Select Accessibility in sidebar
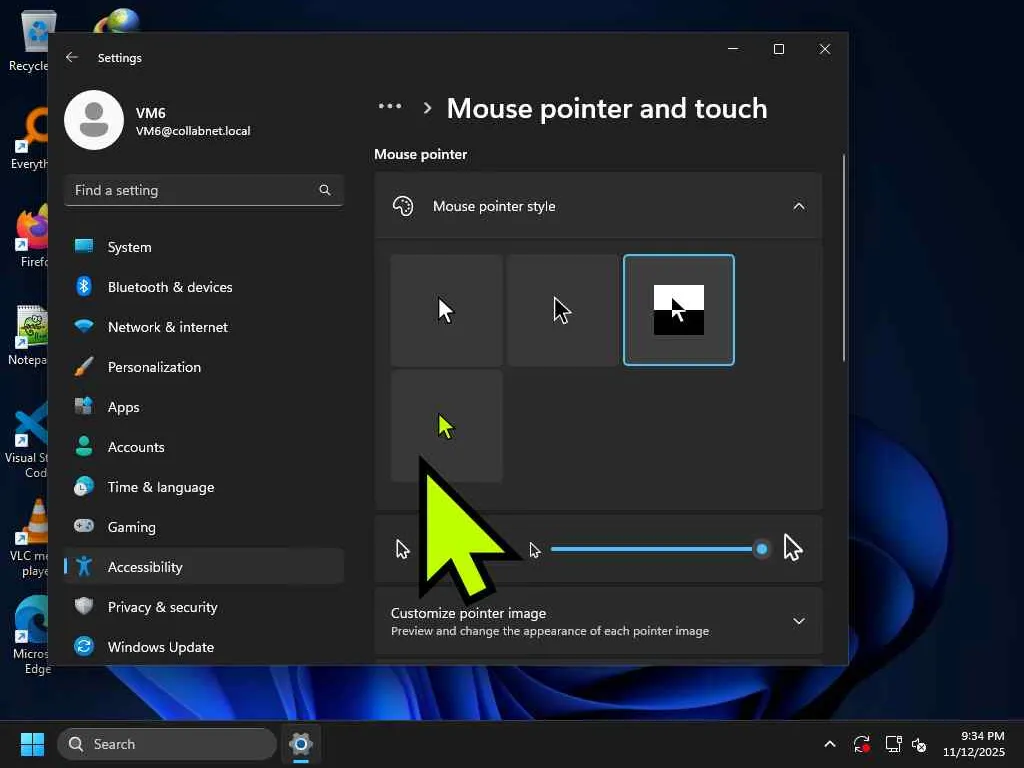The width and height of the screenshot is (1024, 768). tap(204, 567)
